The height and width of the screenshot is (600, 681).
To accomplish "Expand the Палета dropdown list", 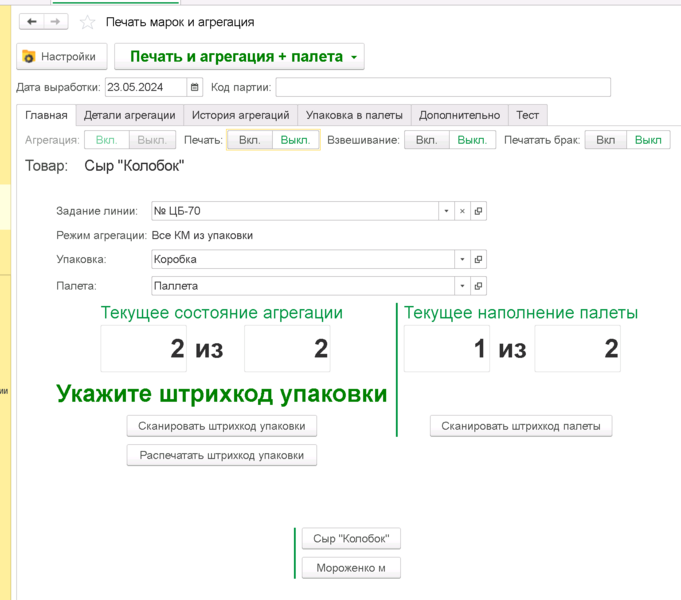I will [462, 286].
